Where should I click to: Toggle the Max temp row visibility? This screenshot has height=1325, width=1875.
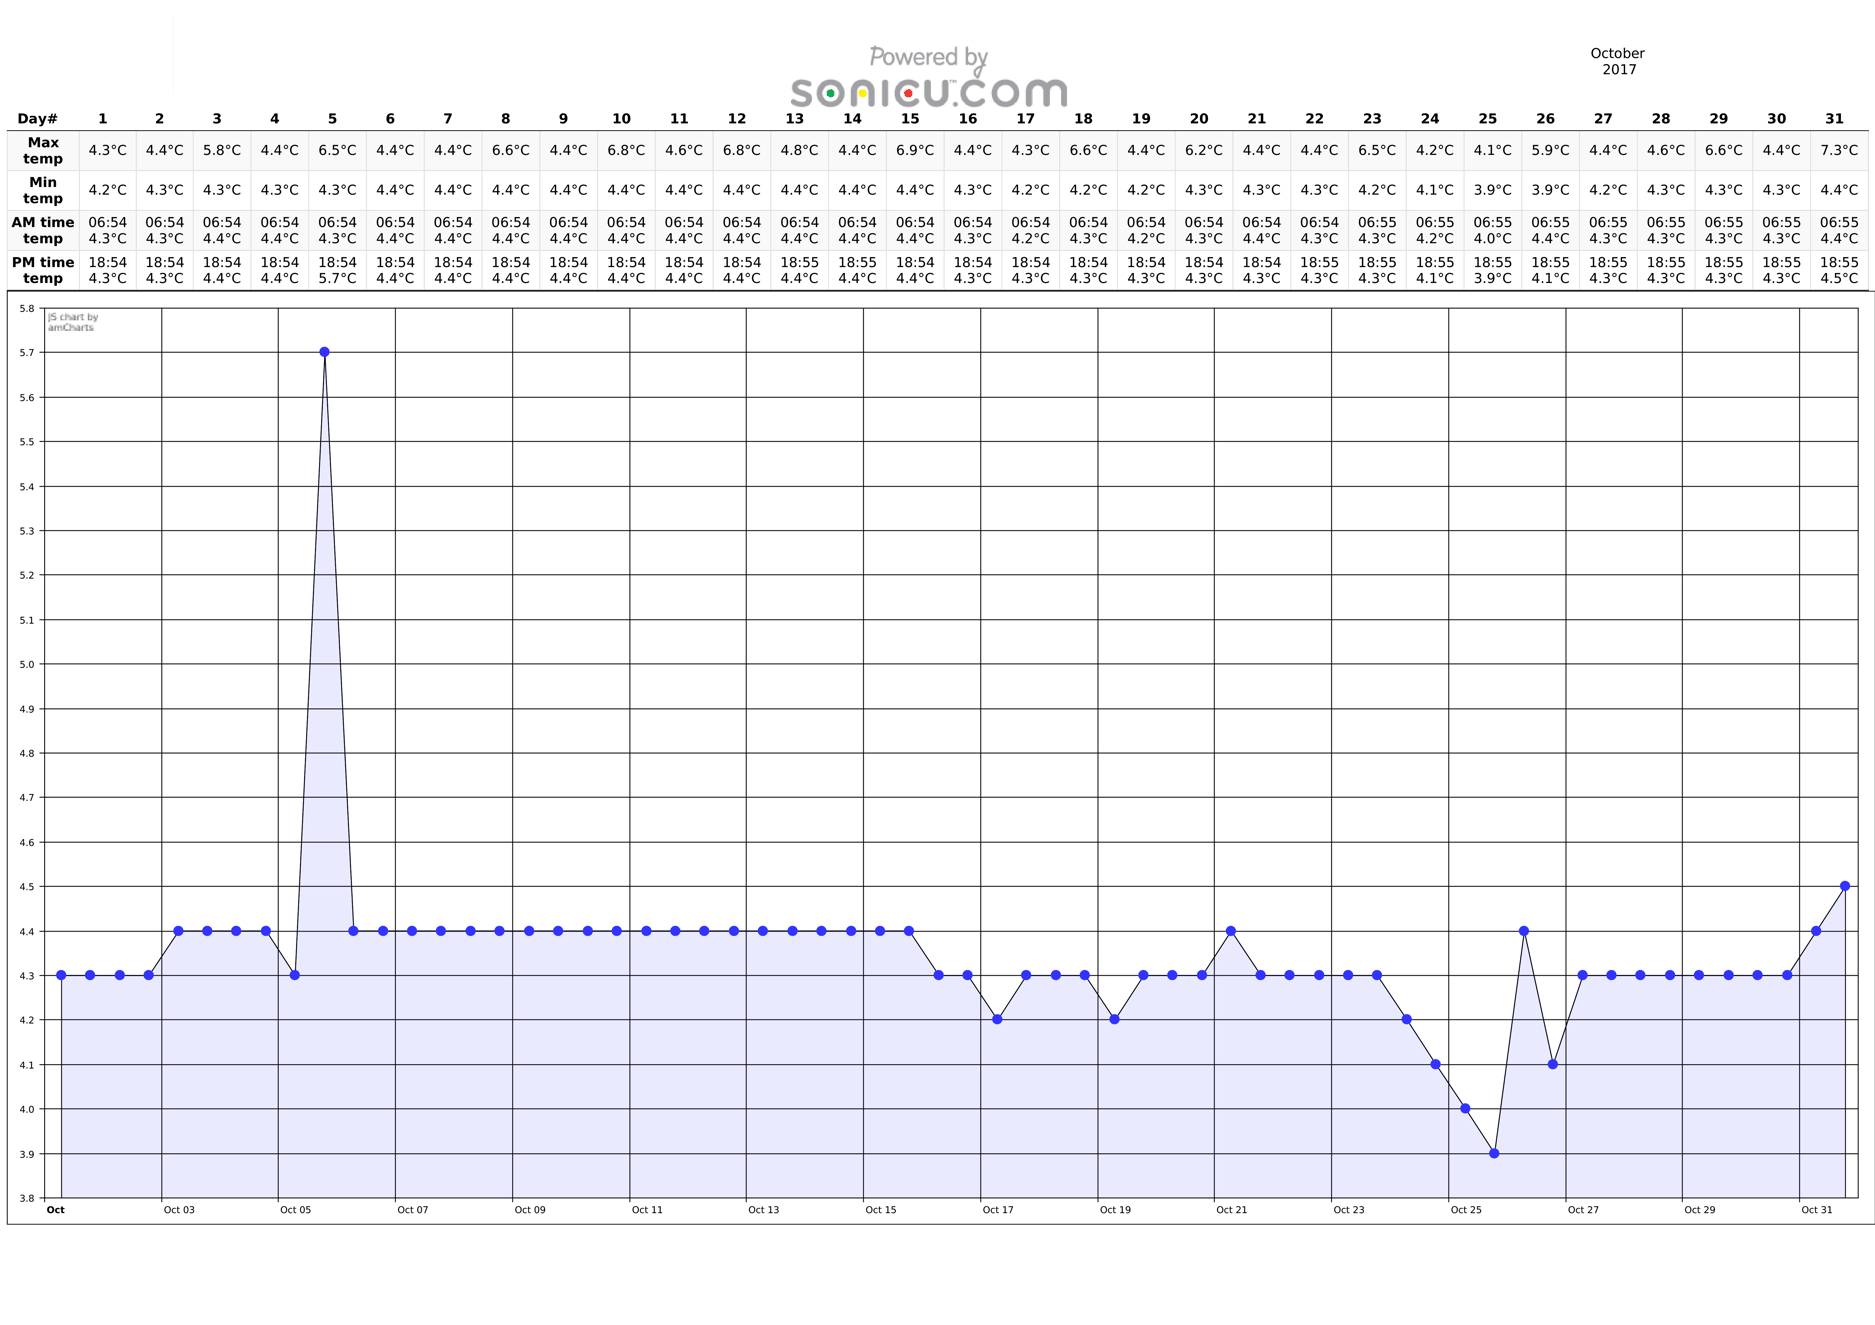42,150
